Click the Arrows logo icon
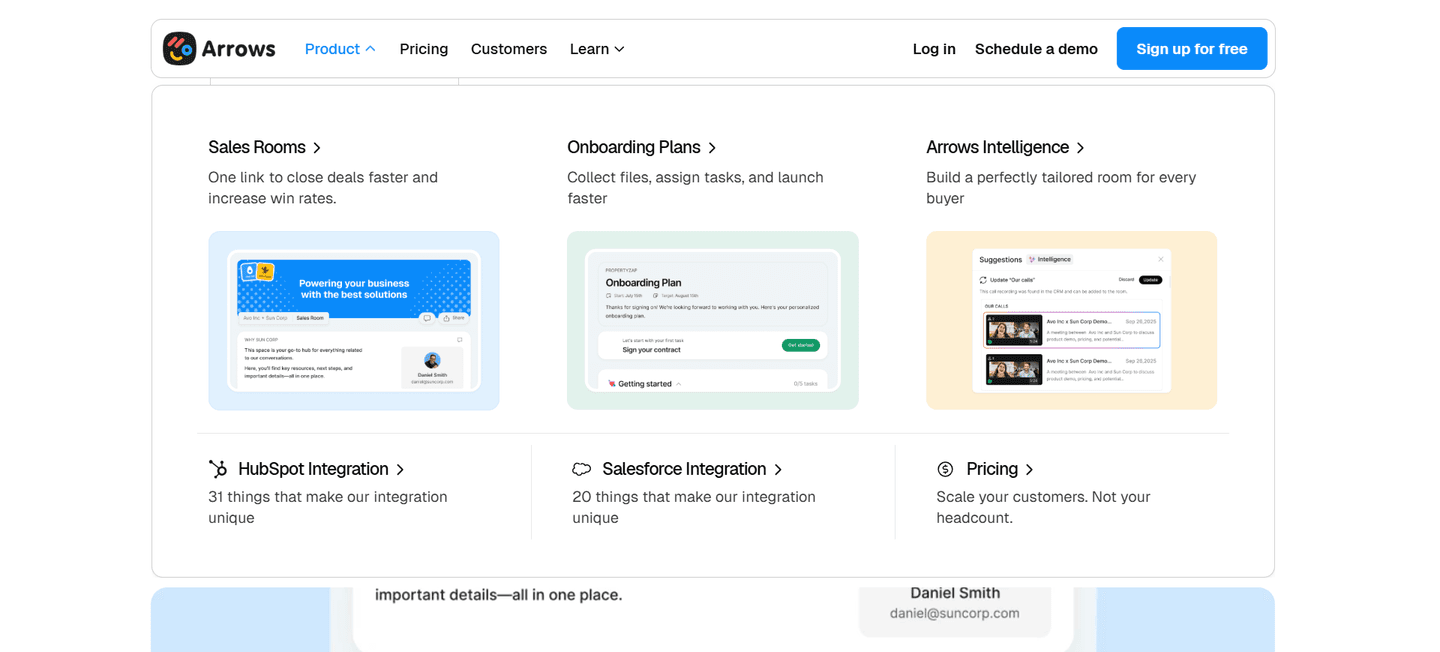 pyautogui.click(x=180, y=48)
